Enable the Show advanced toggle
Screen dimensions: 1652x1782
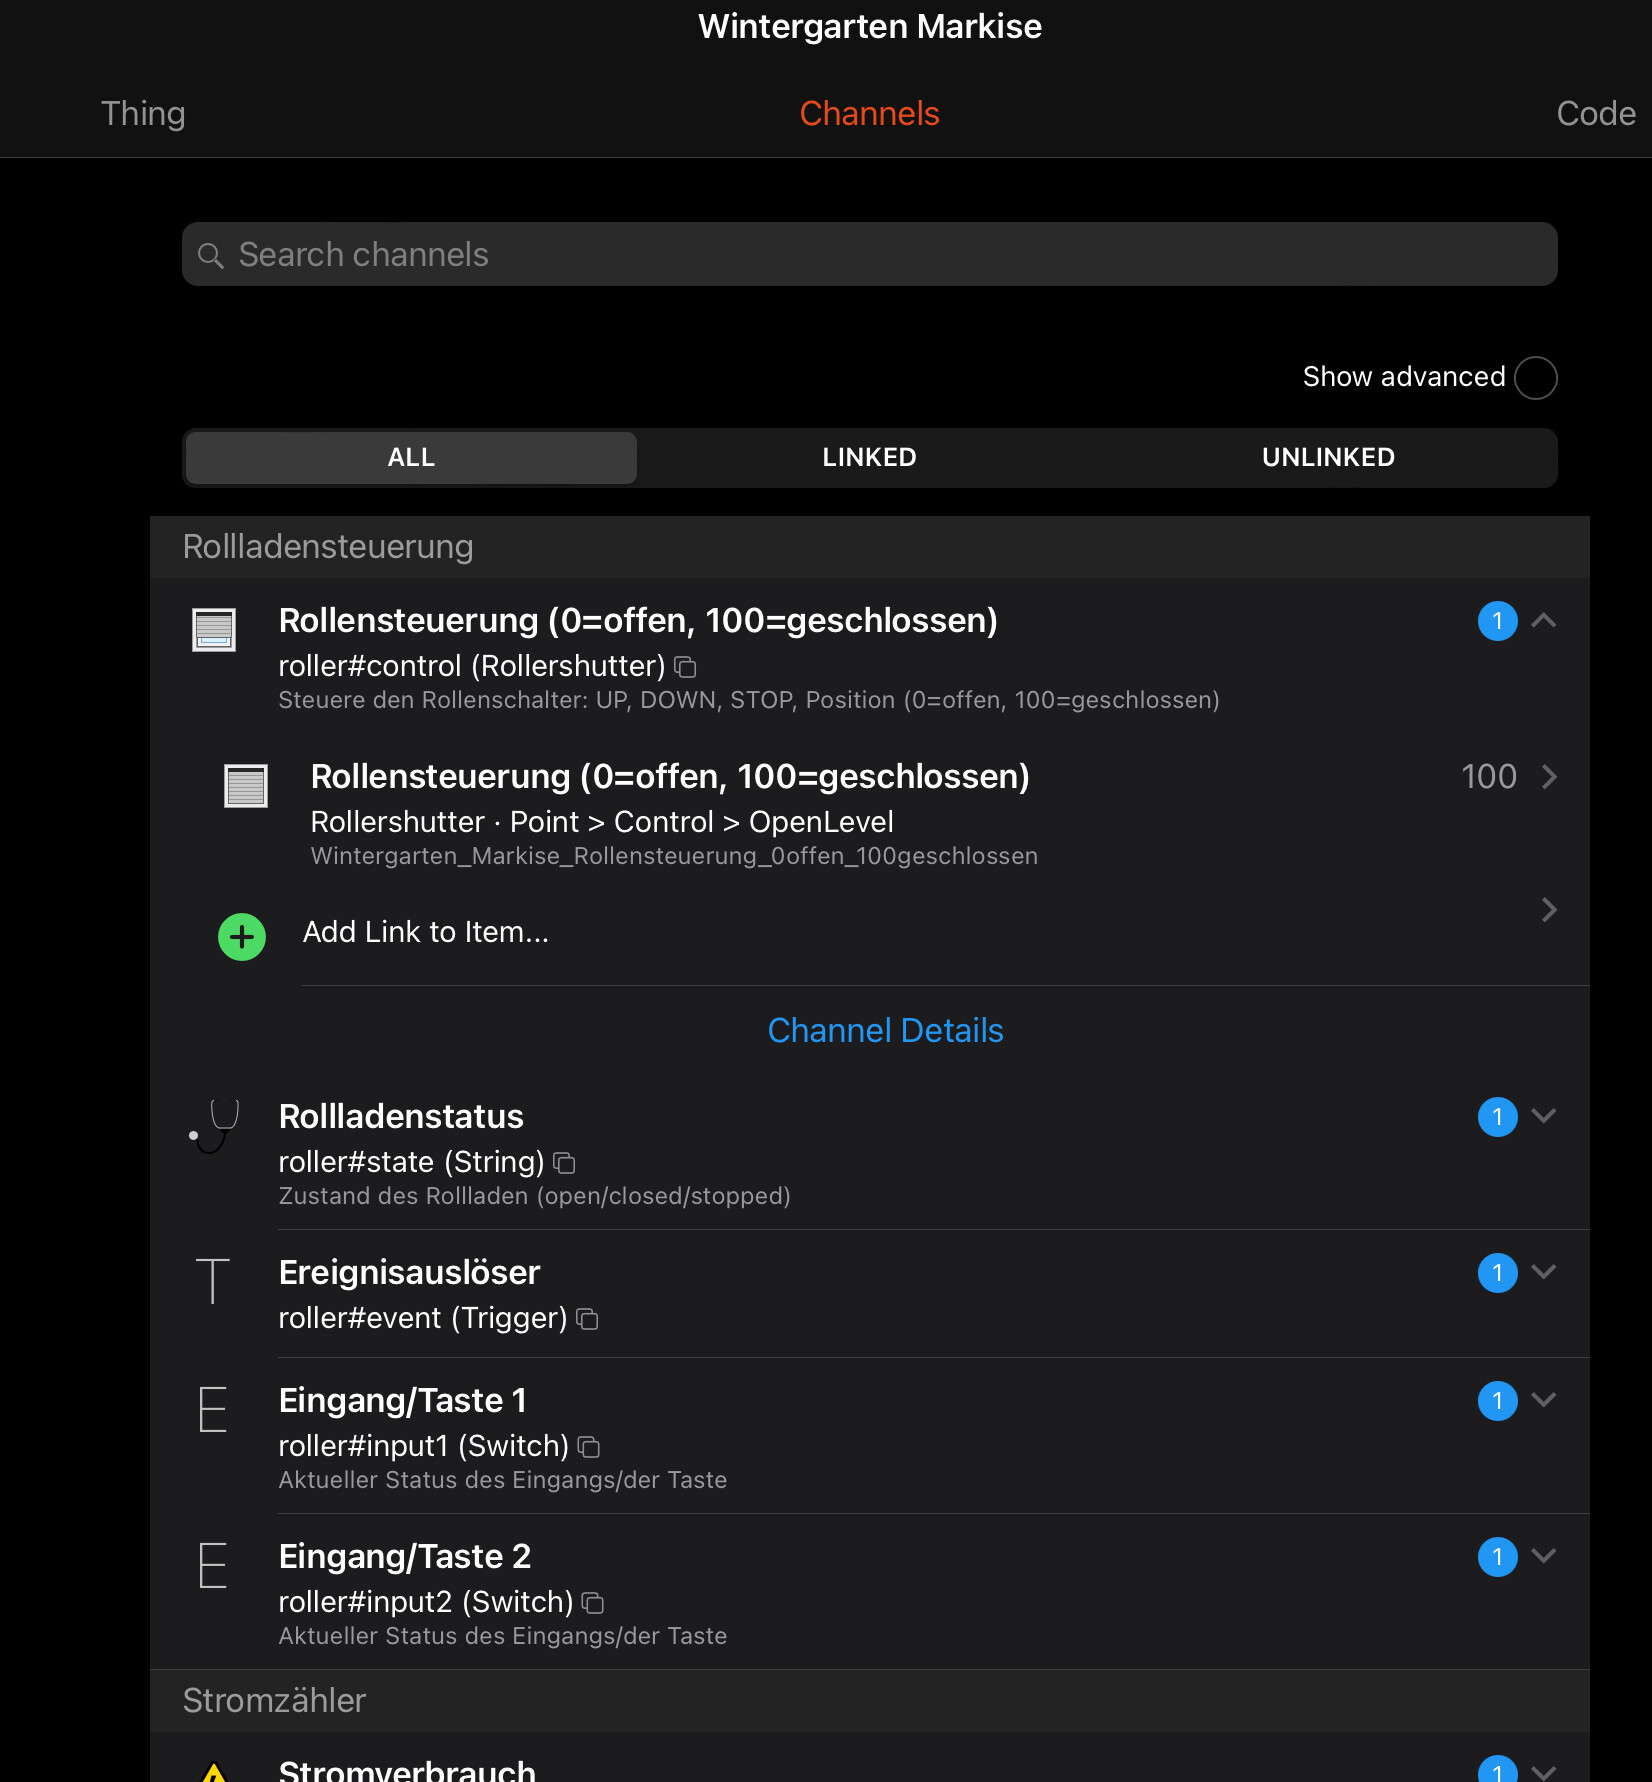pos(1535,378)
